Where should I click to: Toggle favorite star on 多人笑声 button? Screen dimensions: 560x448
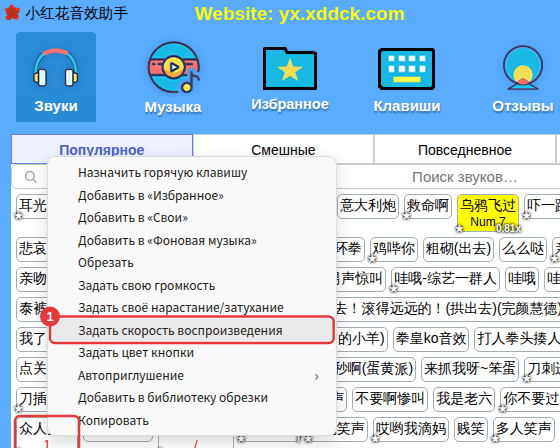point(495,438)
